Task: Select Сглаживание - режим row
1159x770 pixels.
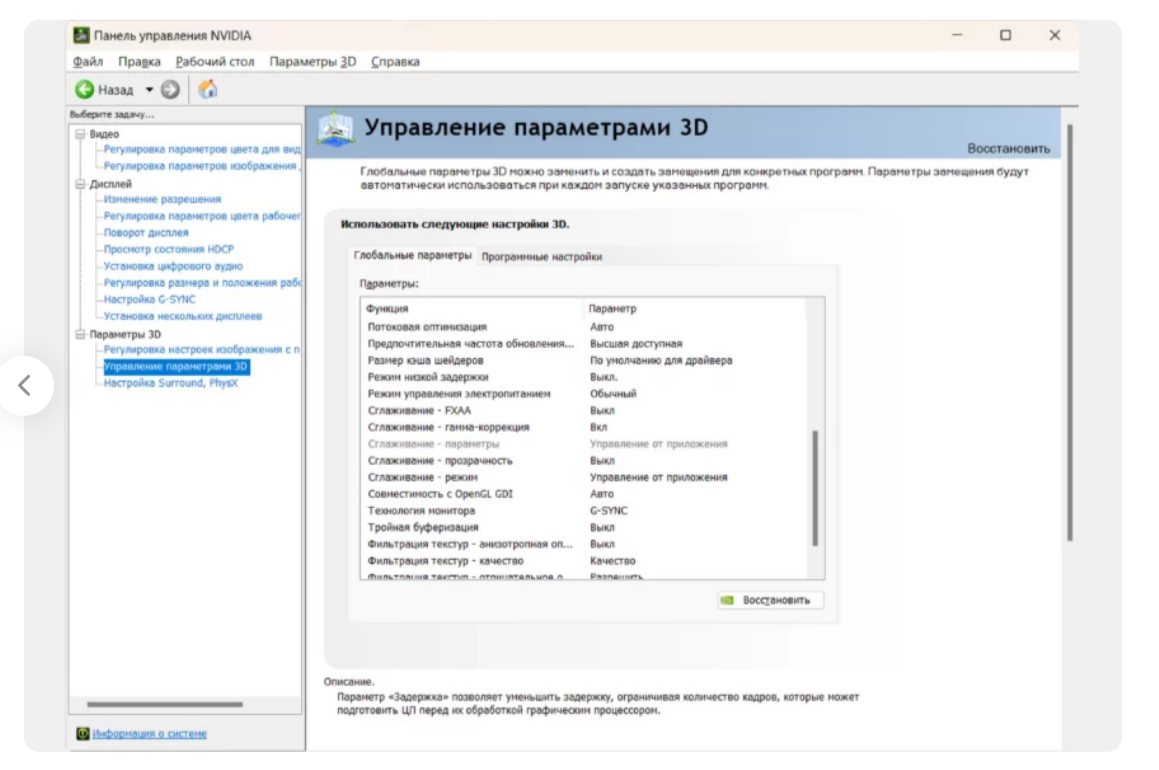Action: [x=585, y=477]
